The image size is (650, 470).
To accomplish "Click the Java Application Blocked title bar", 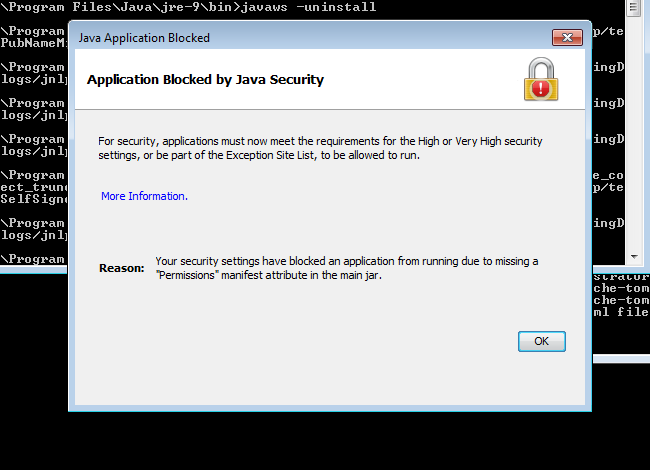I will [300, 38].
